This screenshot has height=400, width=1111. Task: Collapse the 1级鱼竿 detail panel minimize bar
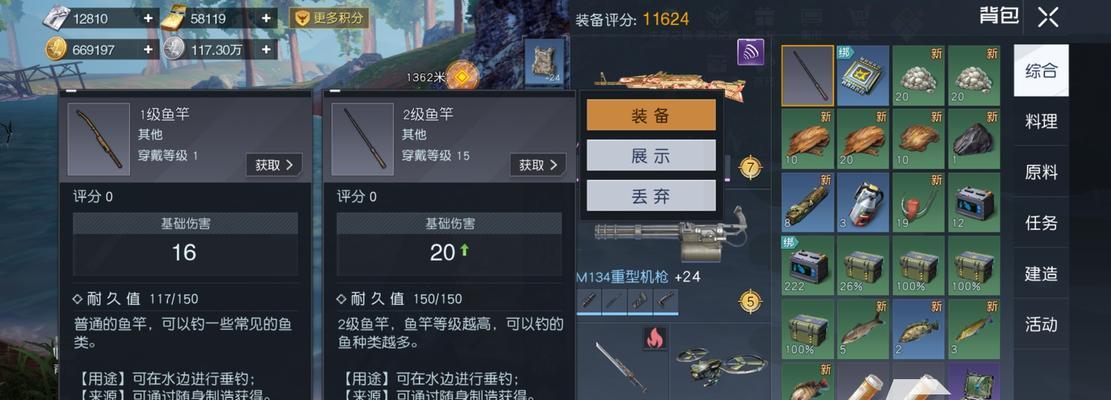click(x=71, y=92)
